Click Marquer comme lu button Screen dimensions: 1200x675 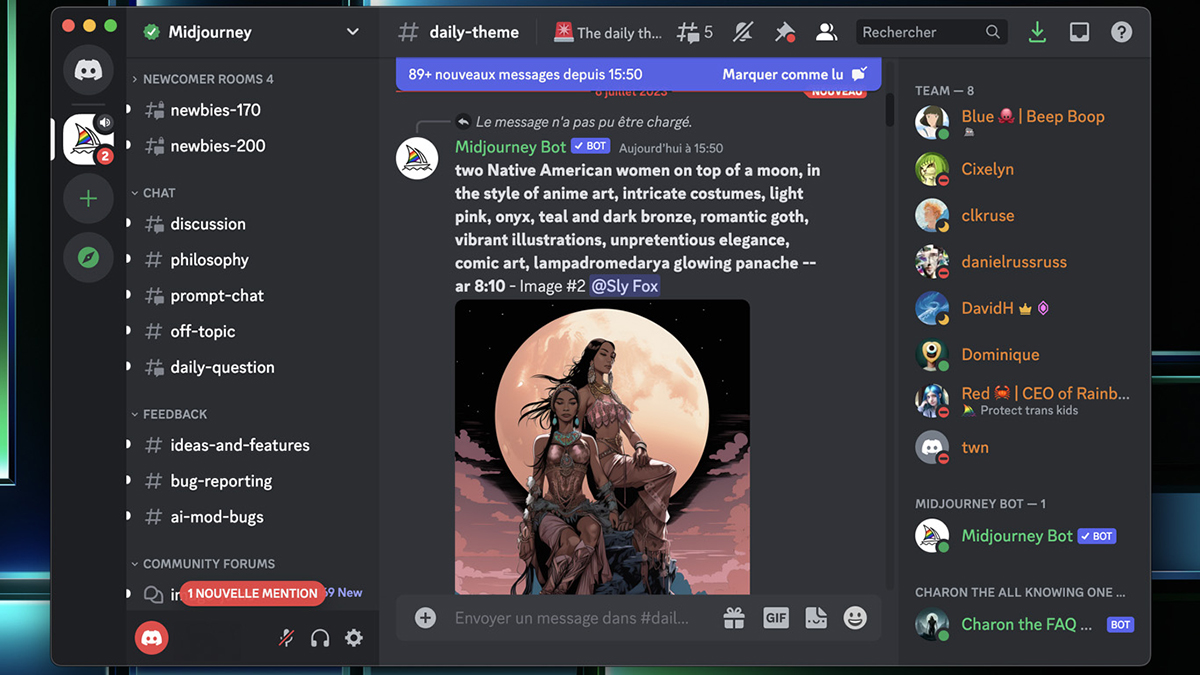[781, 74]
